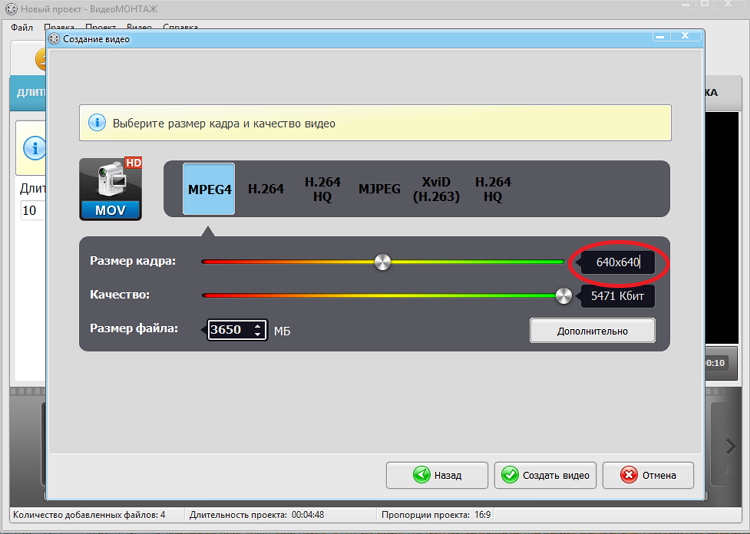Image resolution: width=750 pixels, height=534 pixels.
Task: Click the Качество slider handle
Action: (564, 296)
